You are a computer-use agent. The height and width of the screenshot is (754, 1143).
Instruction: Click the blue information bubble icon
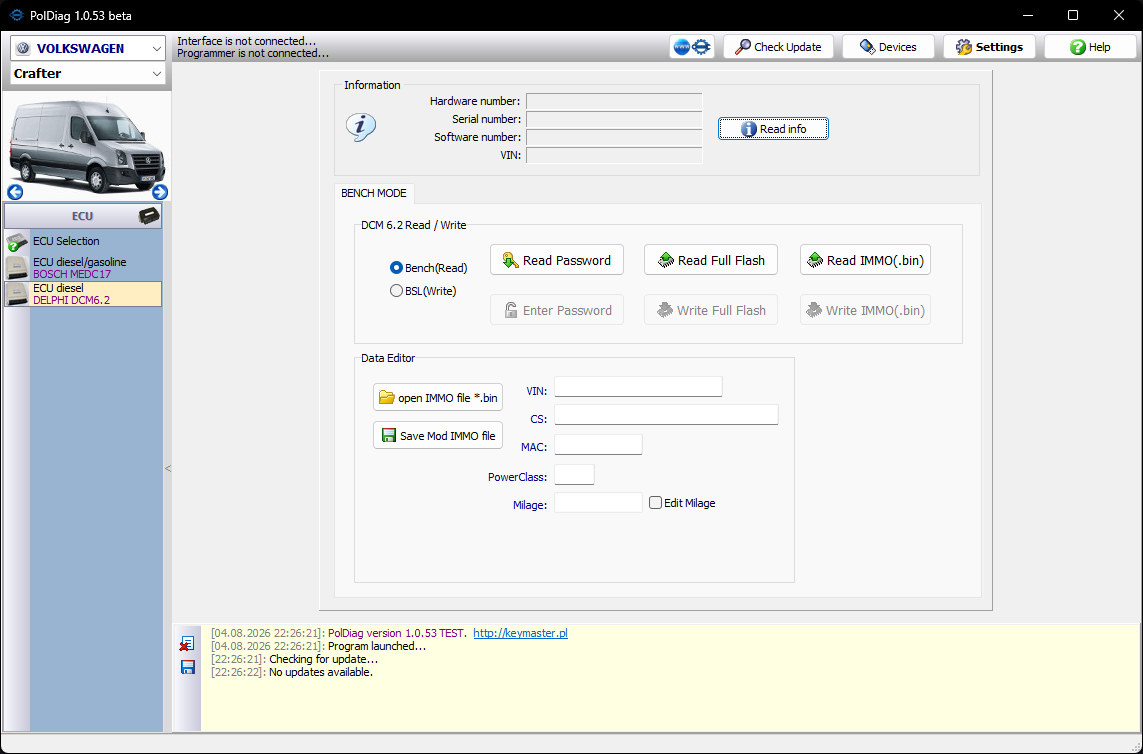tap(361, 128)
